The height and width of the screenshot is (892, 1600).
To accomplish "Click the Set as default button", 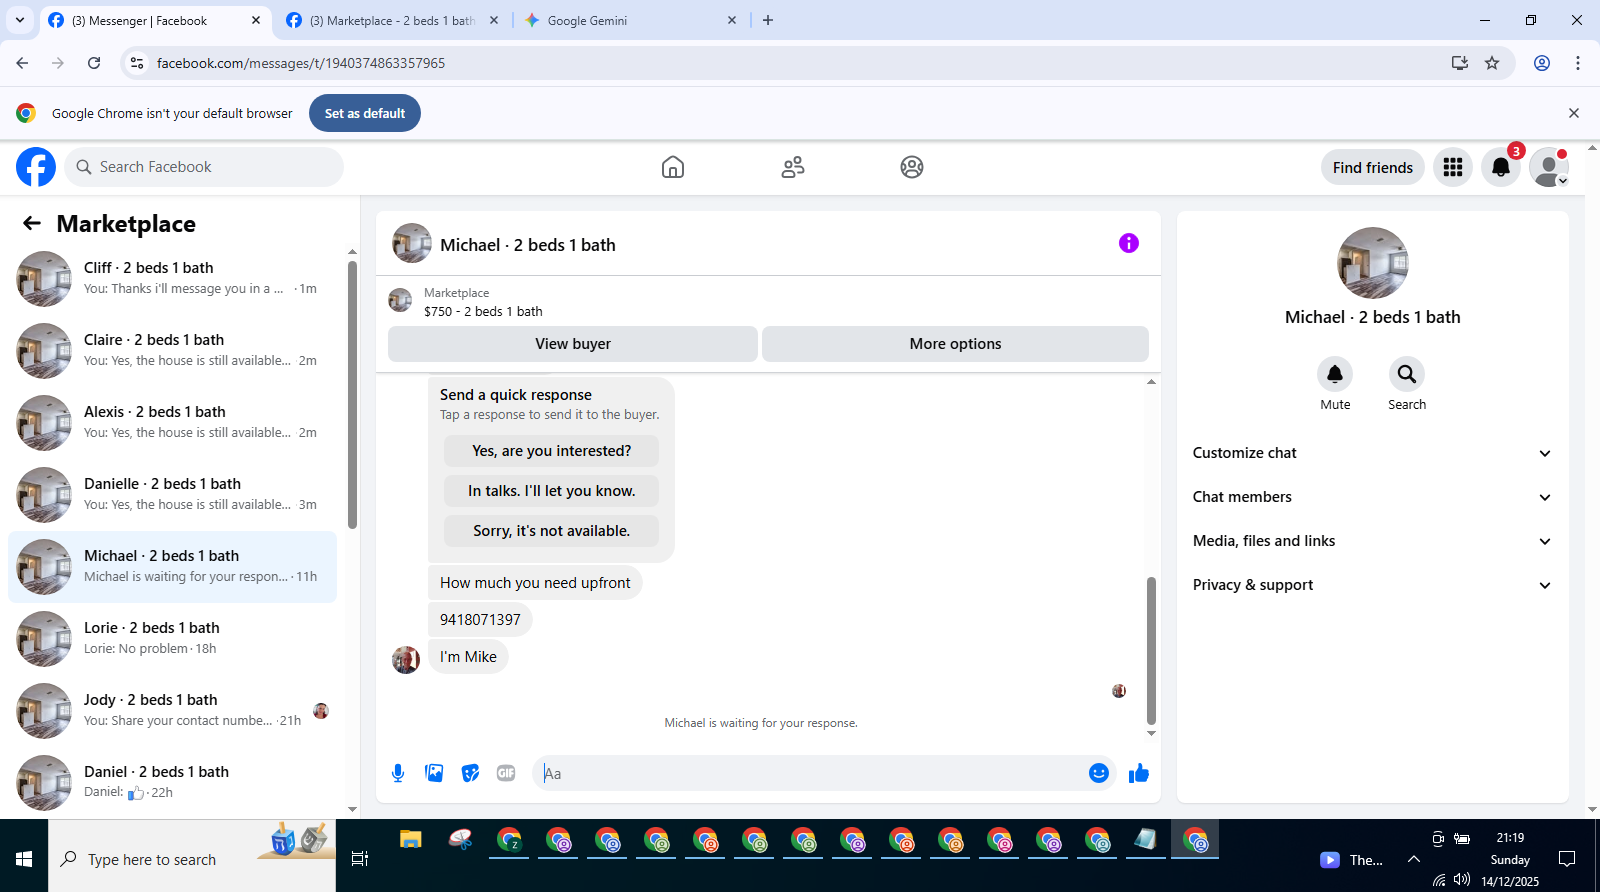I will point(365,113).
